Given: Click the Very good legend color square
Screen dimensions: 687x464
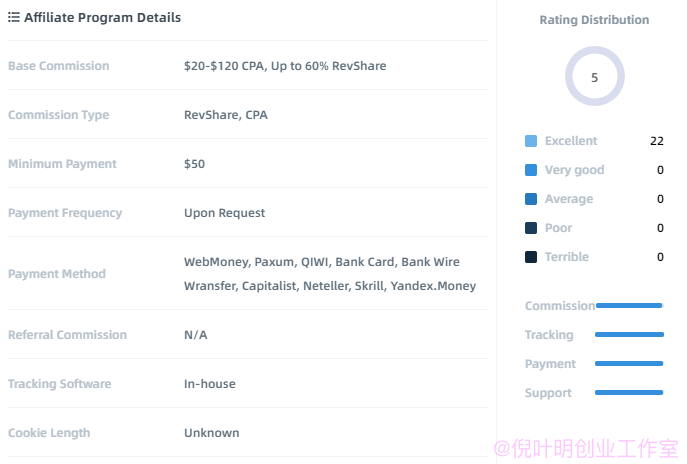Looking at the screenshot, I should 531,170.
